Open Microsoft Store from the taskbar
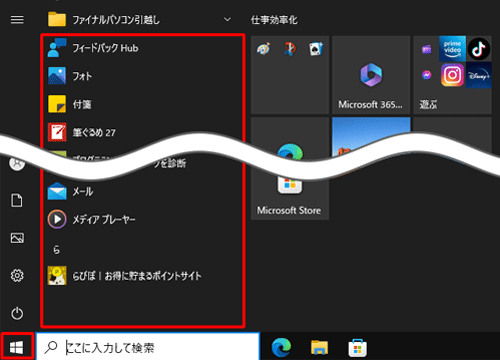 (358, 347)
